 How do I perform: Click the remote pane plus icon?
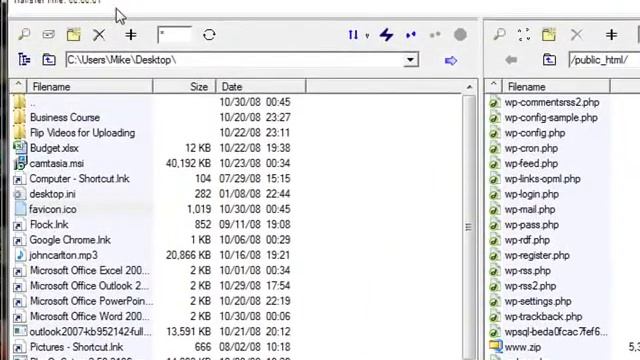pyautogui.click(x=611, y=35)
